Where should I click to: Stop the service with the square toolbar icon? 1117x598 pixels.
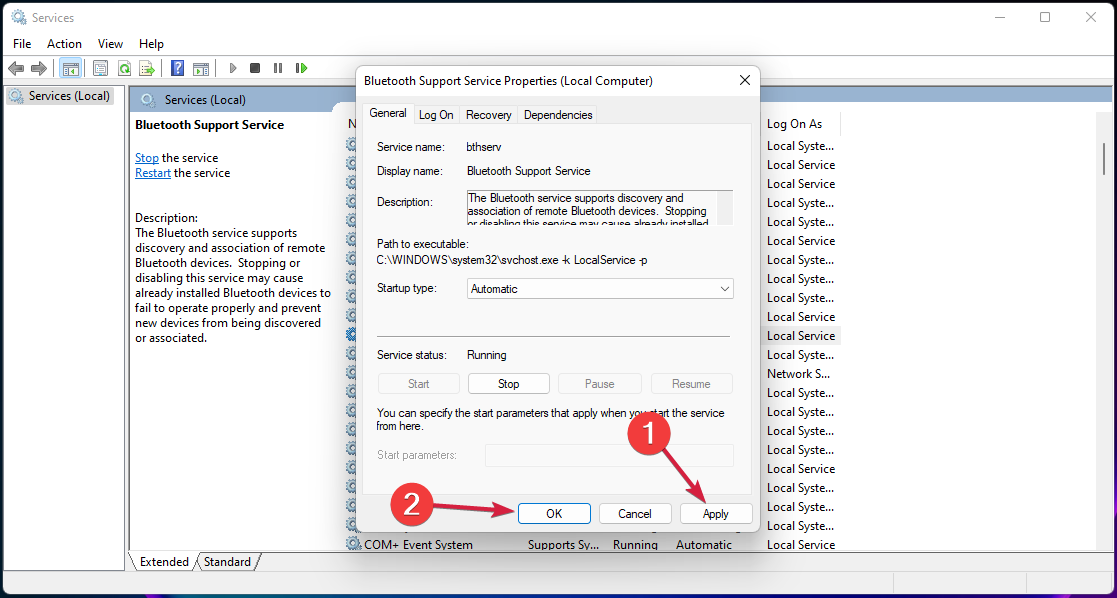point(255,67)
